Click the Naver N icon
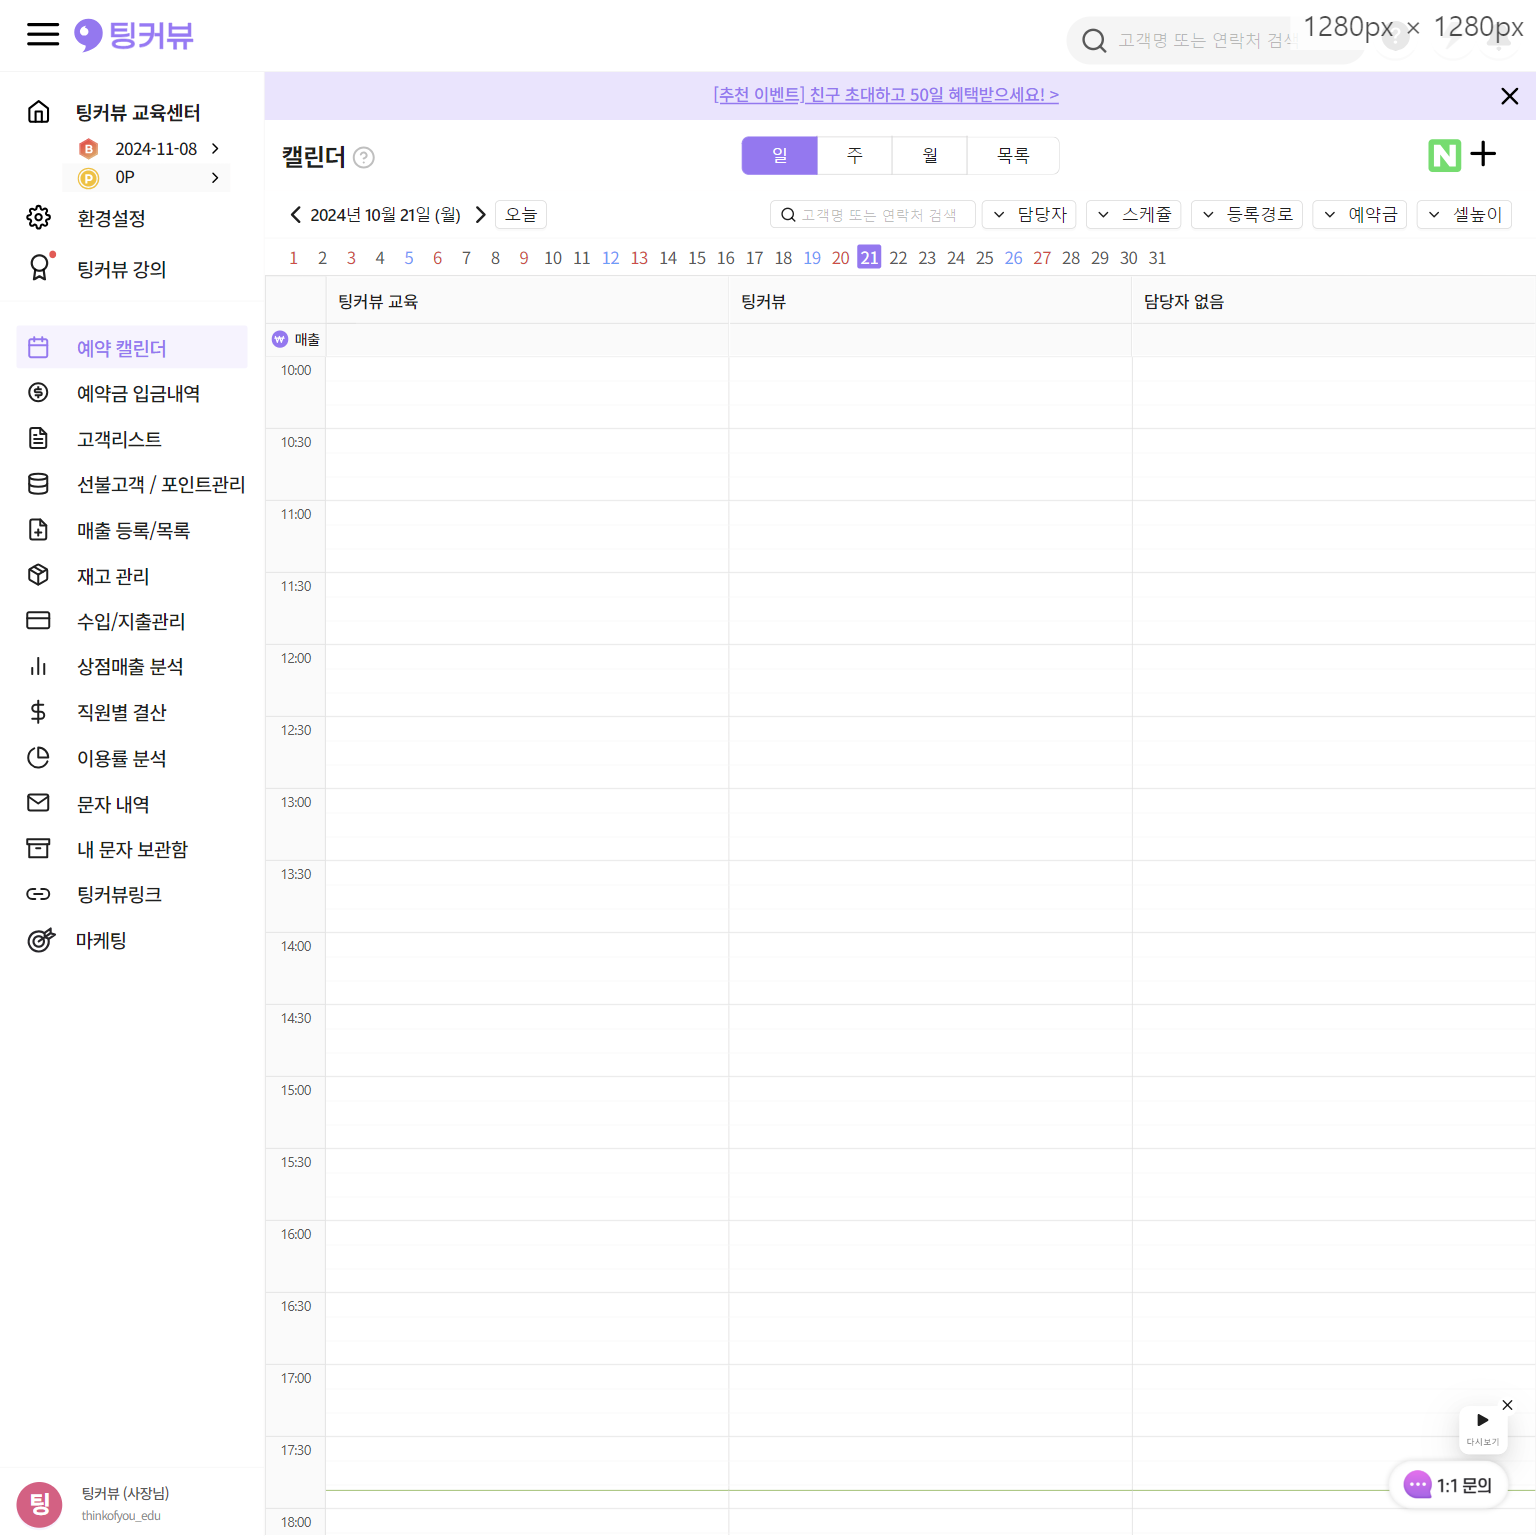This screenshot has height=1536, width=1536. click(1445, 155)
